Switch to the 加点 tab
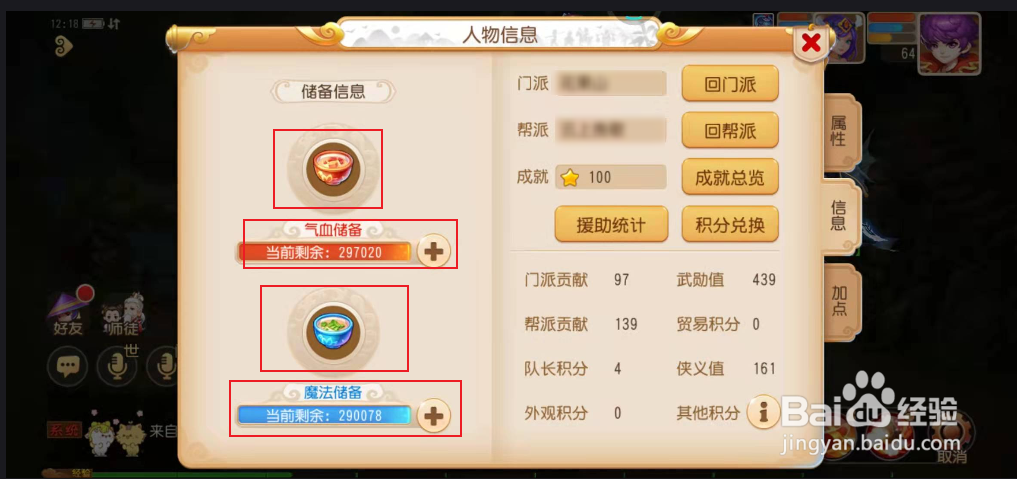 click(840, 302)
